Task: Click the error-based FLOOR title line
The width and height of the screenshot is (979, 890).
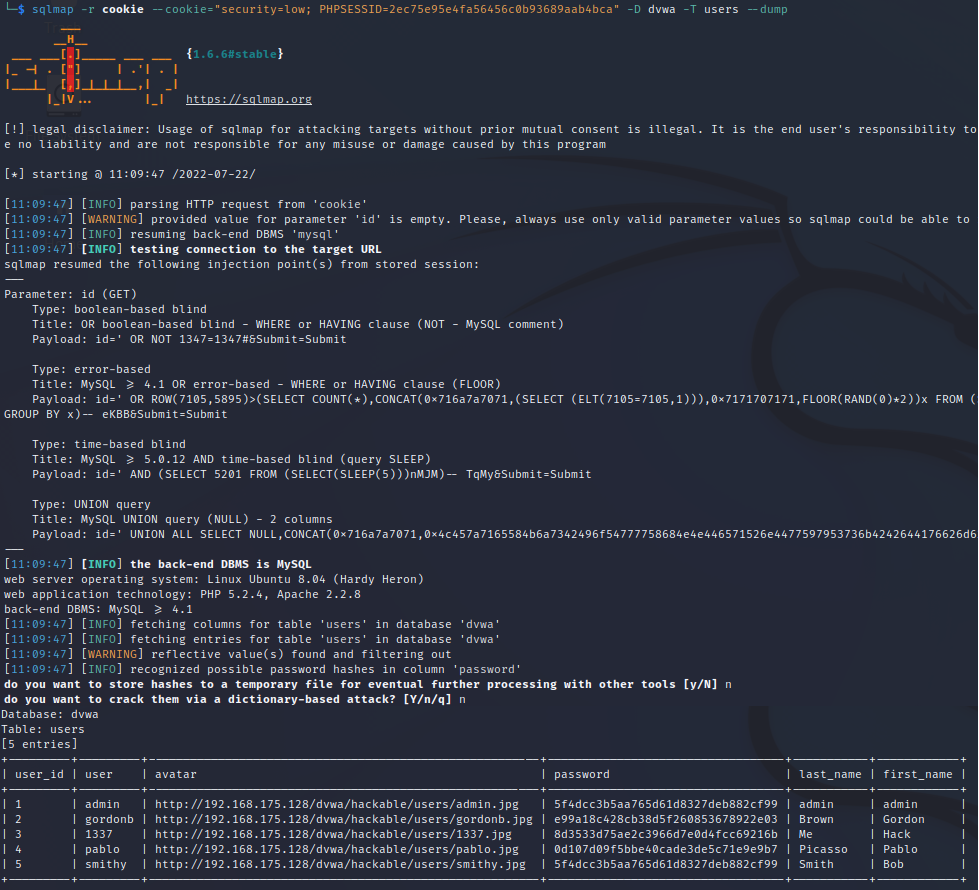Action: point(267,384)
